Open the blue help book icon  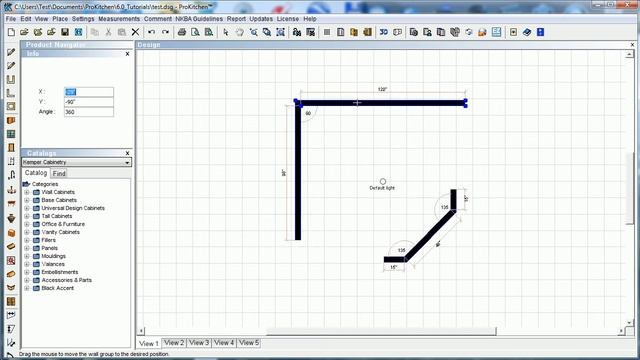(x=527, y=32)
